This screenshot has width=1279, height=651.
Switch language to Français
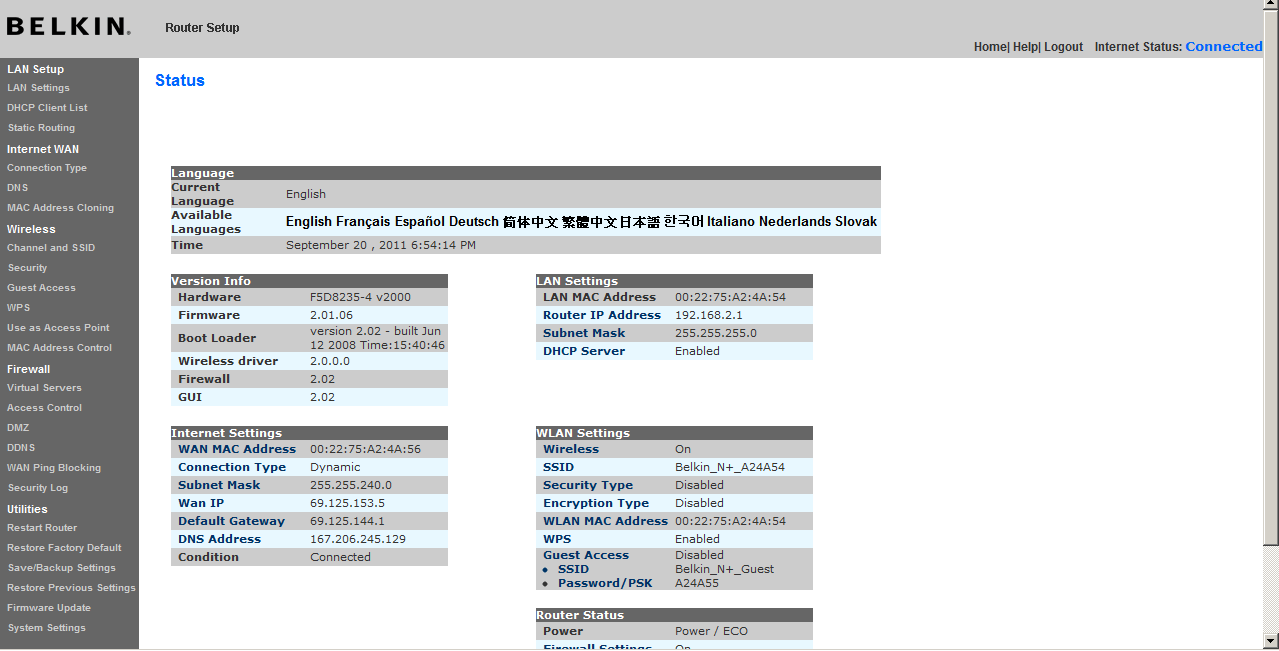pos(366,221)
